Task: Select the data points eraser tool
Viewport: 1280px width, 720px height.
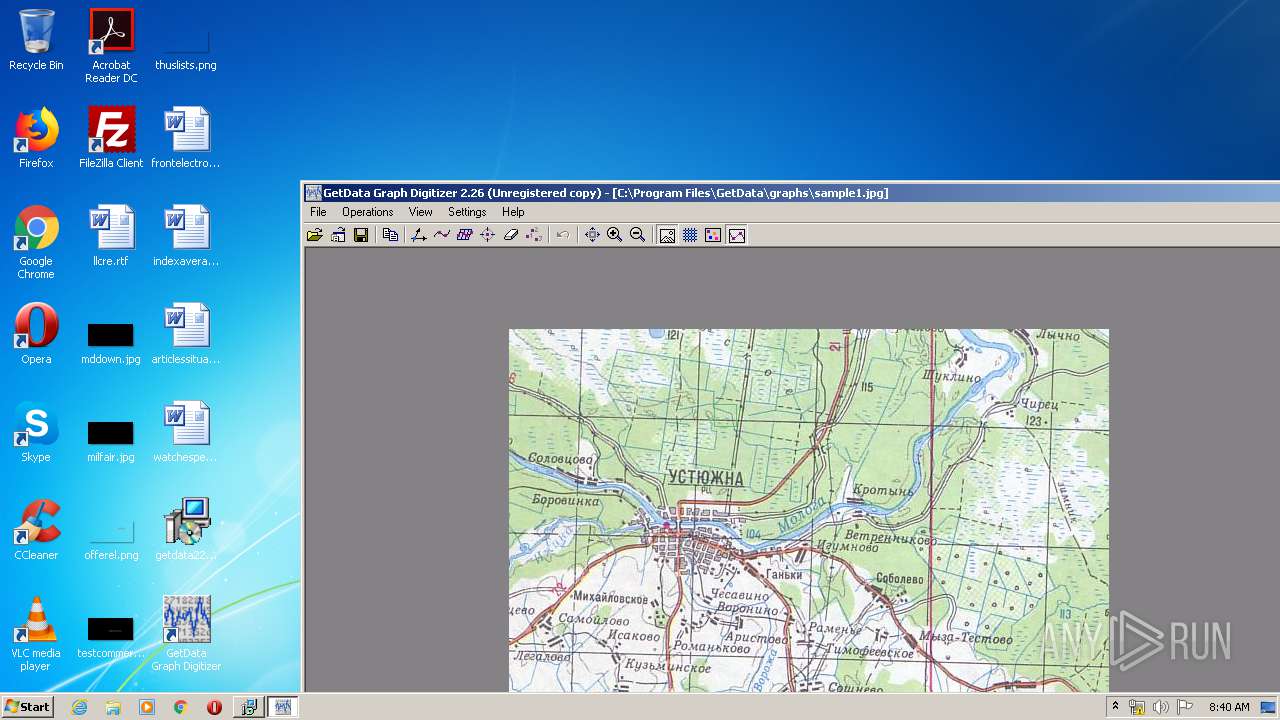Action: [511, 235]
